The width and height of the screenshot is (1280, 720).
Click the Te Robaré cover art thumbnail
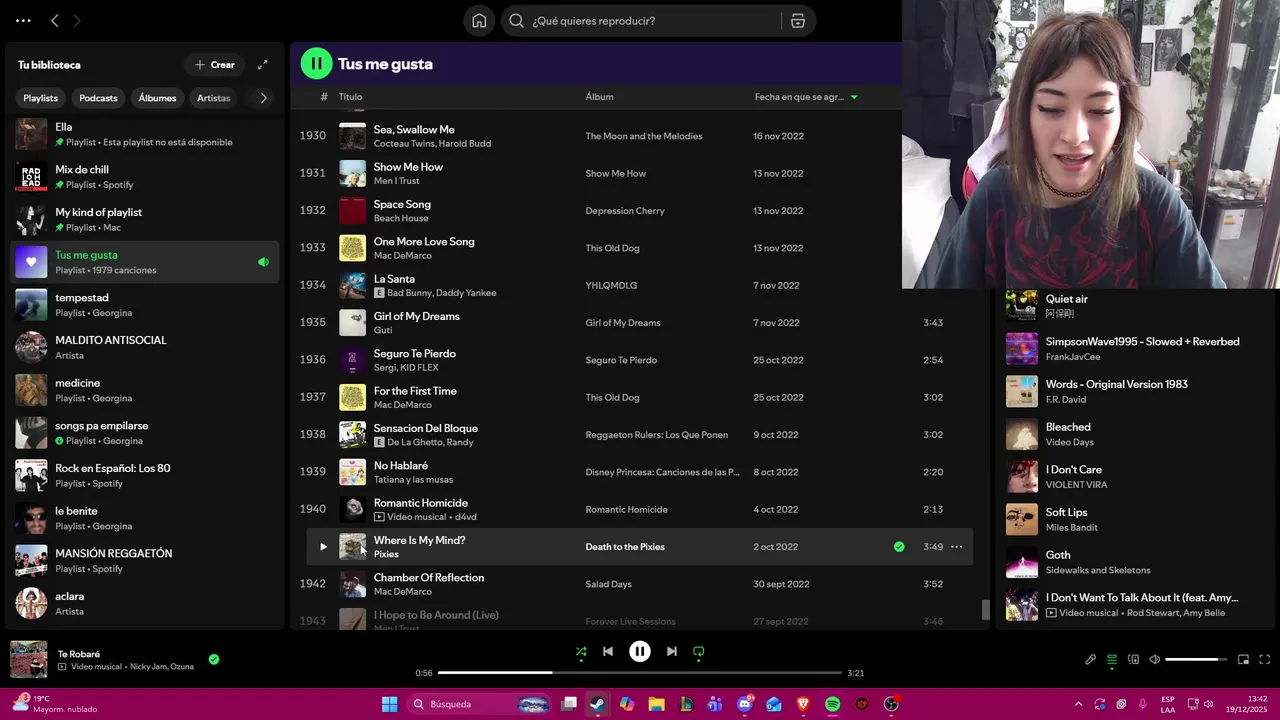tap(29, 659)
